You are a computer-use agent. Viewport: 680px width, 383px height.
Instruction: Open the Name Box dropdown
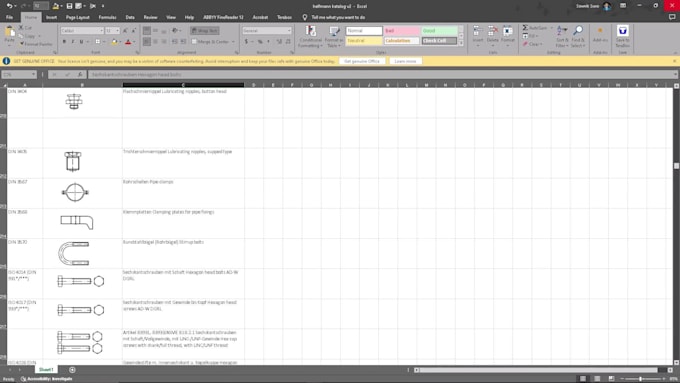tap(33, 75)
